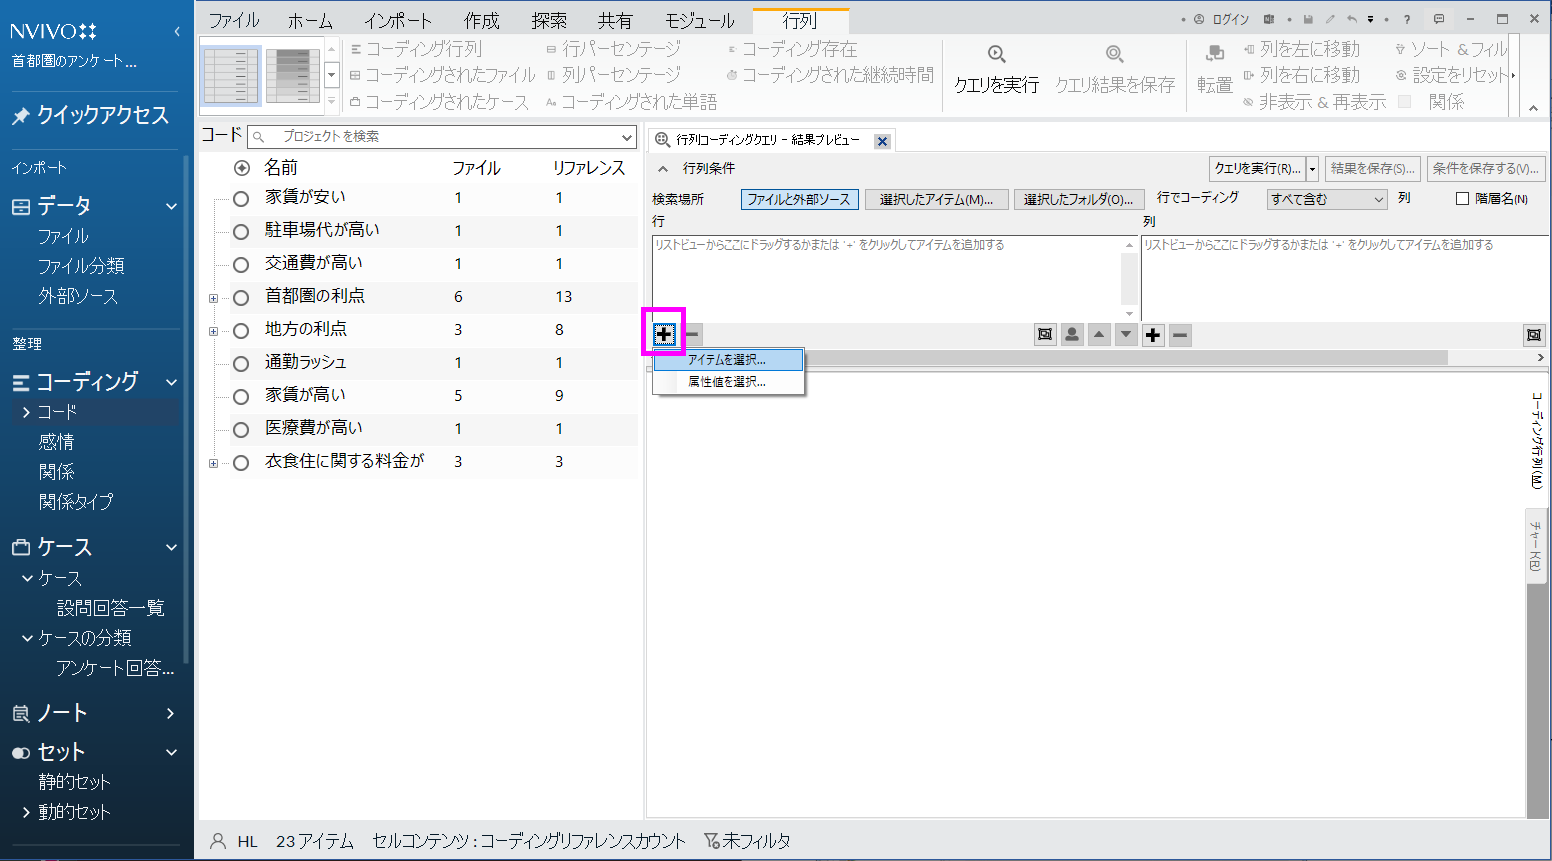The image size is (1552, 861).
Task: Click the 選択したアイテム(M)... button
Action: click(x=936, y=199)
